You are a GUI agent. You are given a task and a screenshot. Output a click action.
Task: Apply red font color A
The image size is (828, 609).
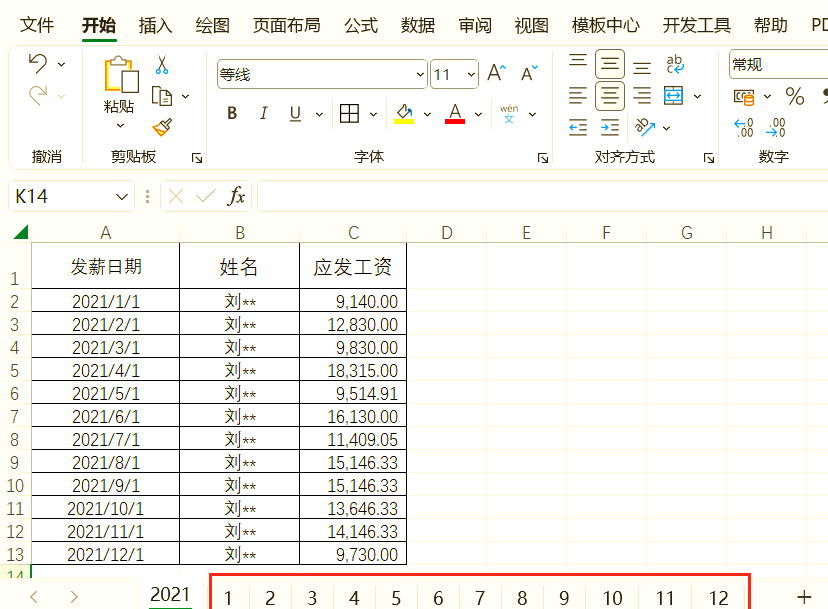455,113
